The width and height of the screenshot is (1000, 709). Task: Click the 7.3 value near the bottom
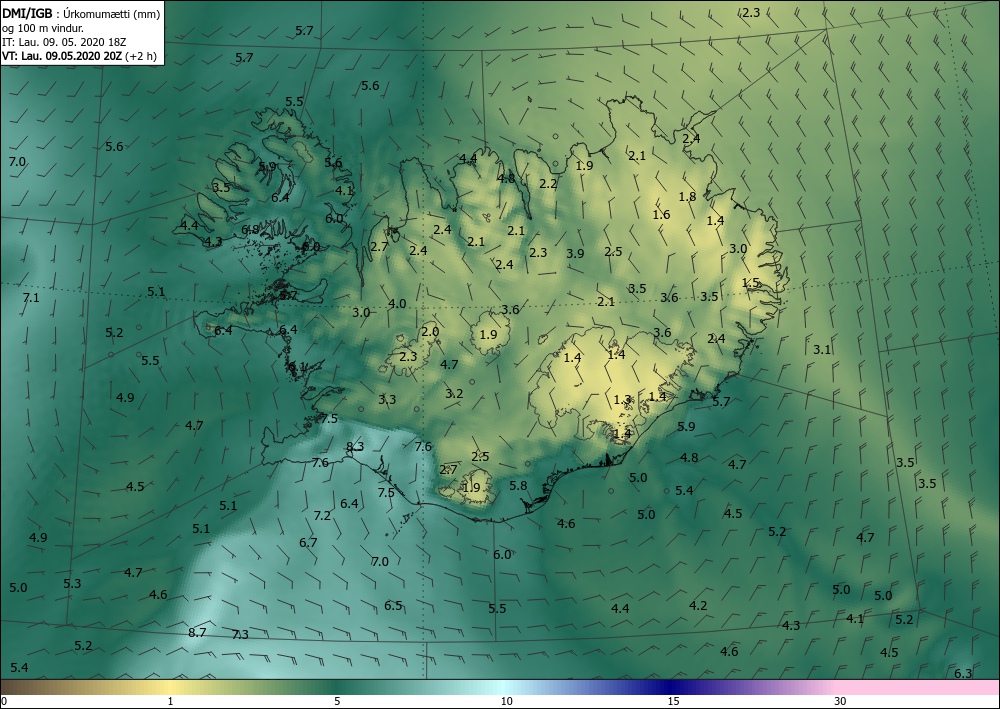click(x=240, y=634)
